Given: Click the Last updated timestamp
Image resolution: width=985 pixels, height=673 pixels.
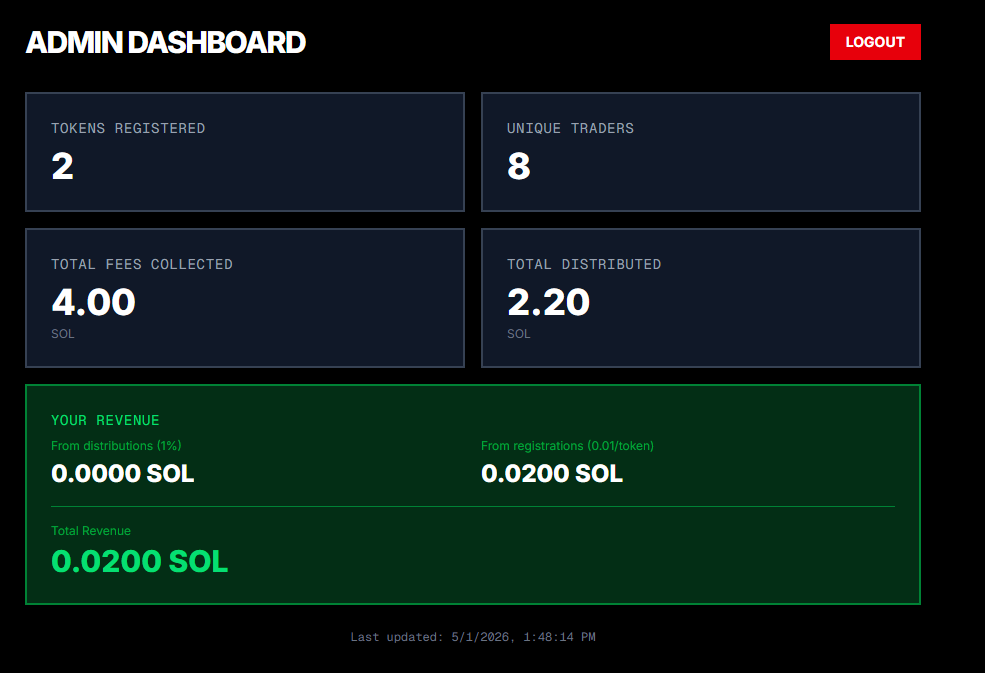Looking at the screenshot, I should coord(473,637).
